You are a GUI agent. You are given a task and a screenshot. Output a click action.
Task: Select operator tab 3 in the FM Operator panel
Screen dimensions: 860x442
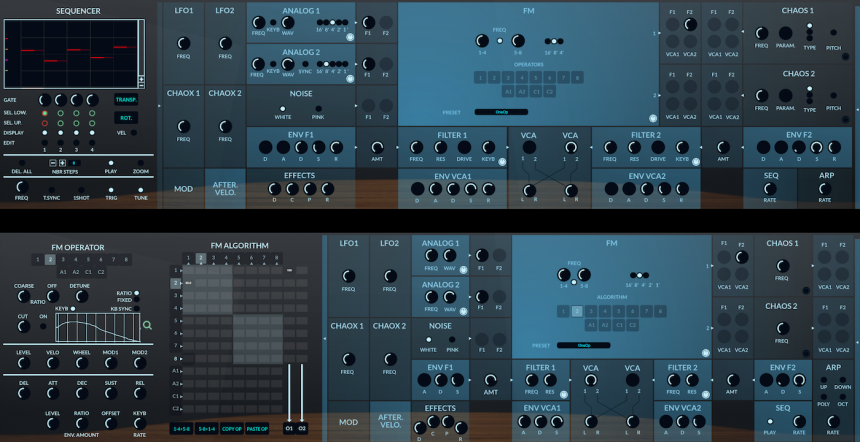point(63,260)
